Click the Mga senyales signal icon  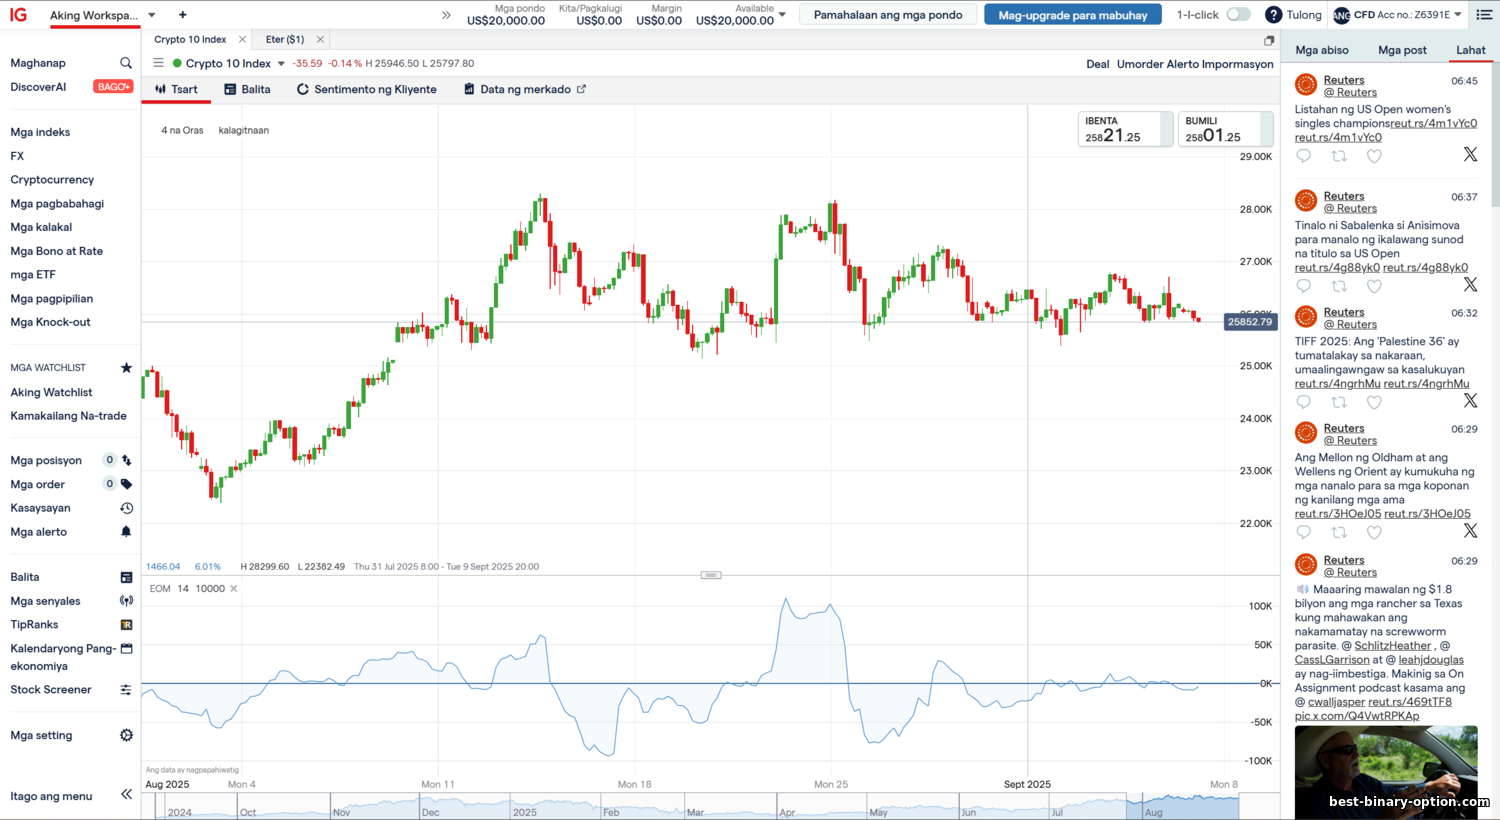click(x=126, y=601)
